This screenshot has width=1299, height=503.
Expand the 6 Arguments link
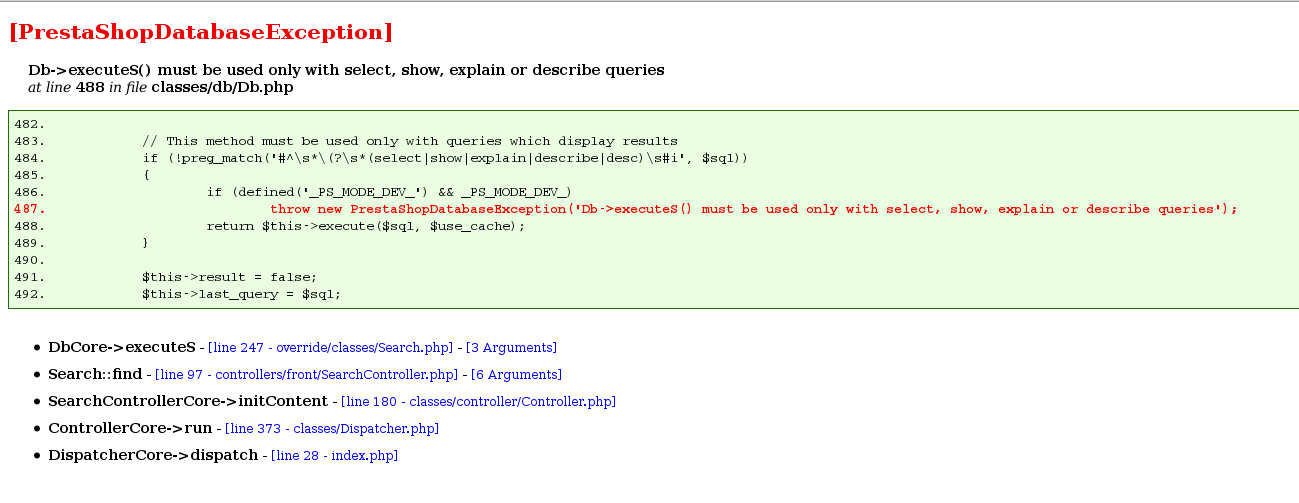click(516, 375)
